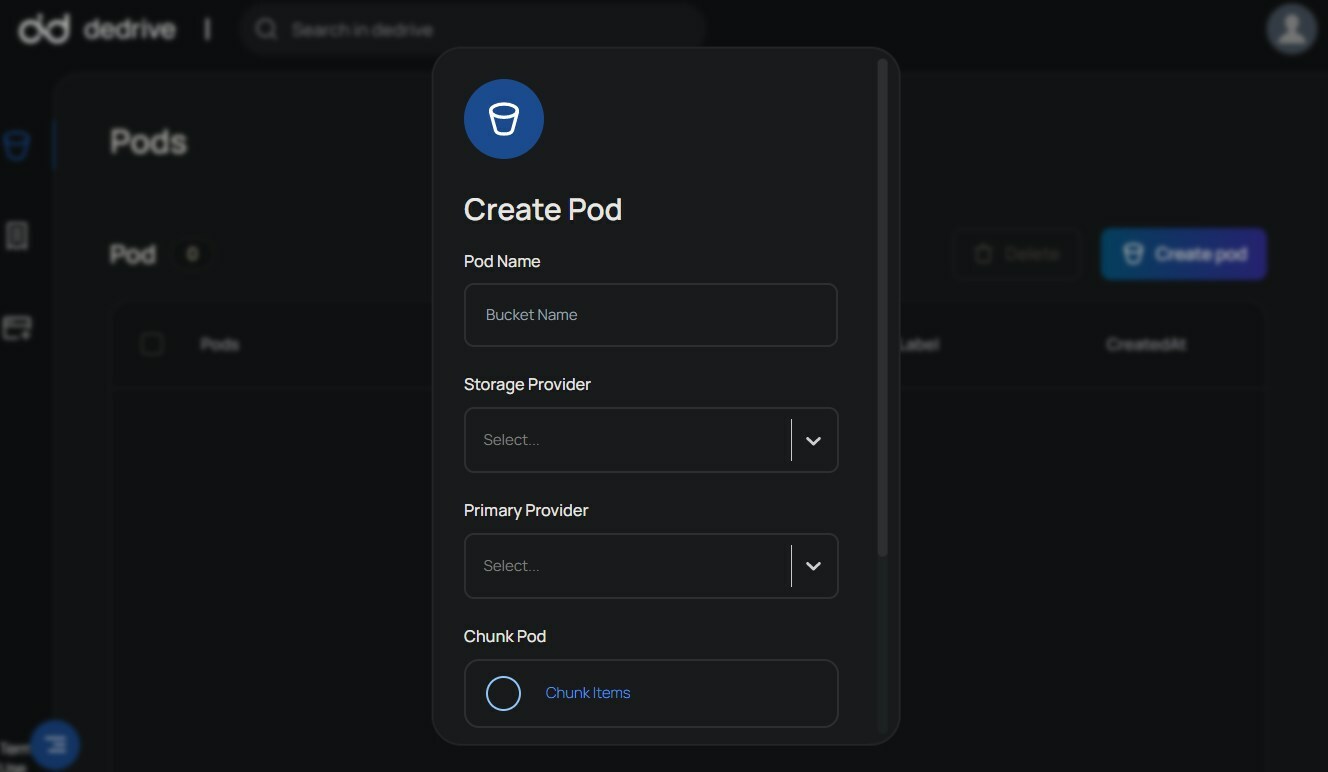Viewport: 1328px width, 772px height.
Task: Tick the select-all checkbox in Pods table
Action: (152, 345)
